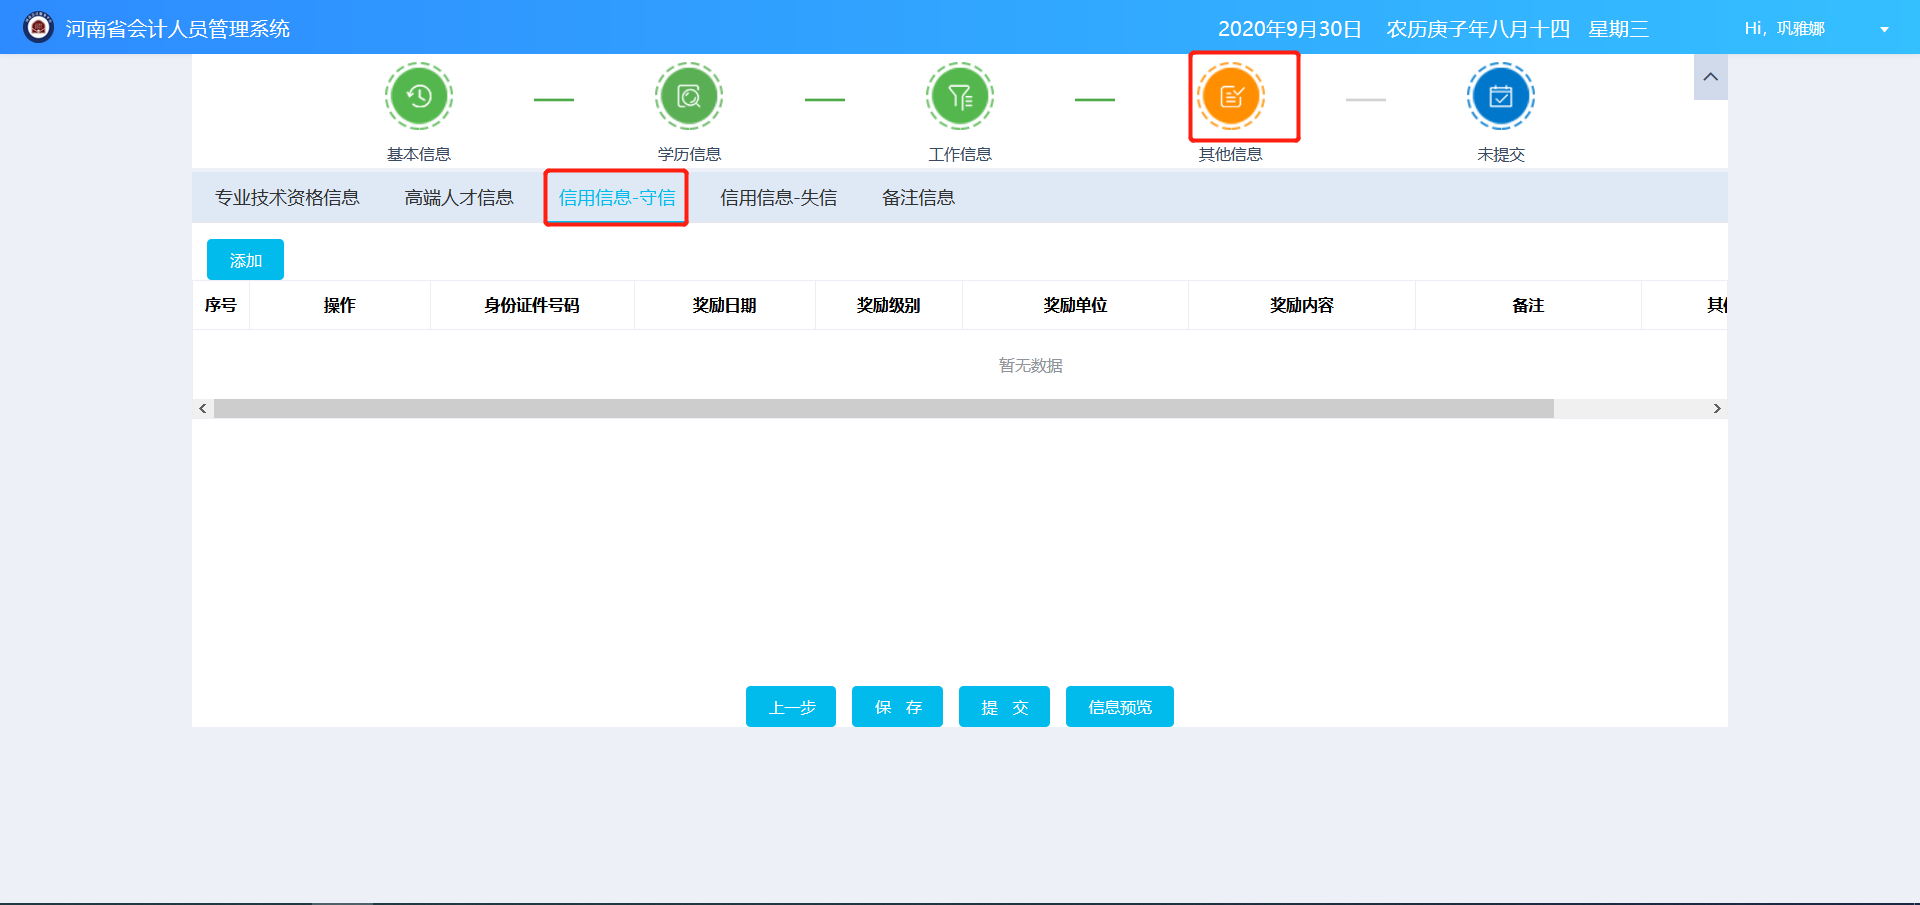Click the right arrow of the horizontal scrollbar

(x=1717, y=408)
